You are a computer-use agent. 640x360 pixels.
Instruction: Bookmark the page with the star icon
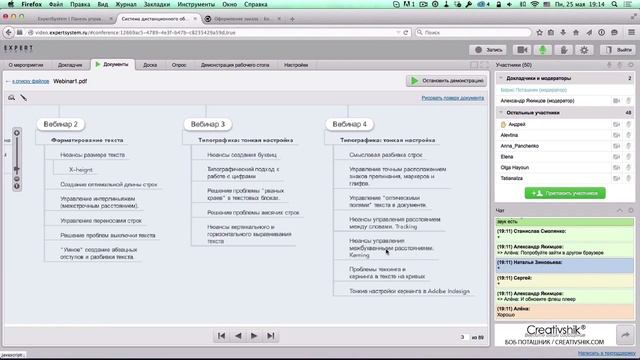click(540, 32)
